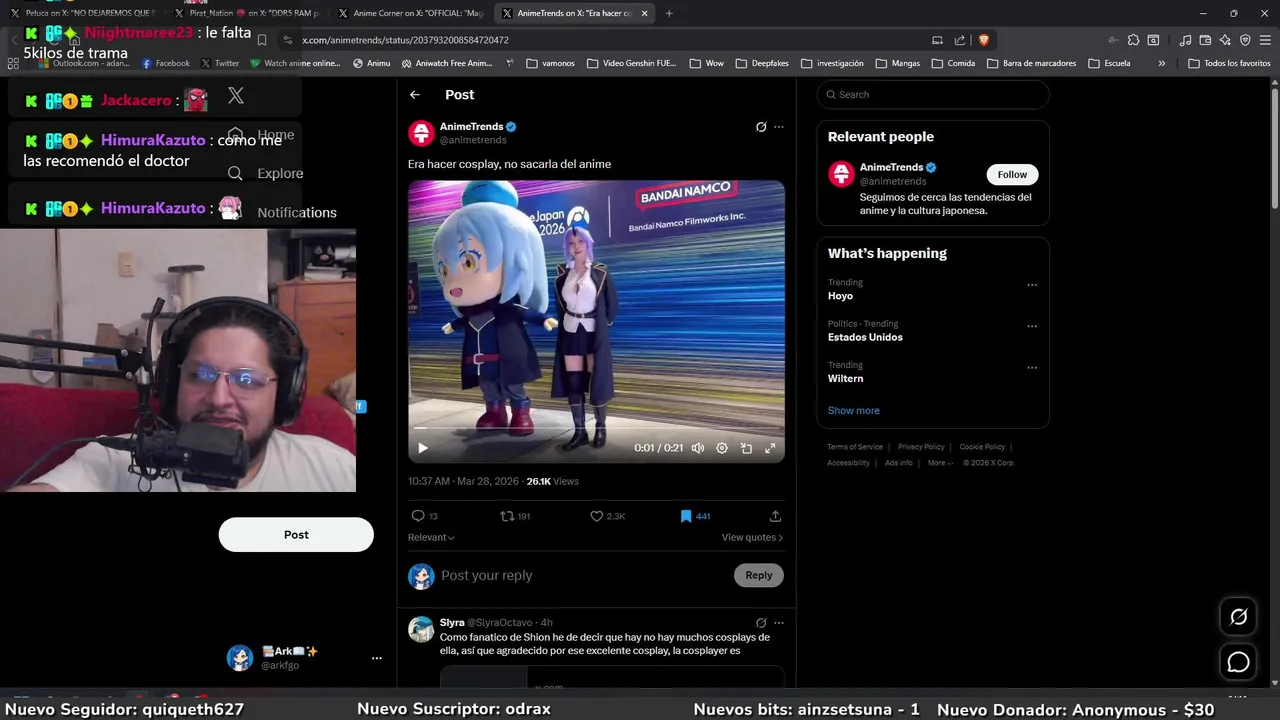The height and width of the screenshot is (720, 1280).
Task: Open Grok icon on Slyra's reply
Action: pyautogui.click(x=761, y=623)
